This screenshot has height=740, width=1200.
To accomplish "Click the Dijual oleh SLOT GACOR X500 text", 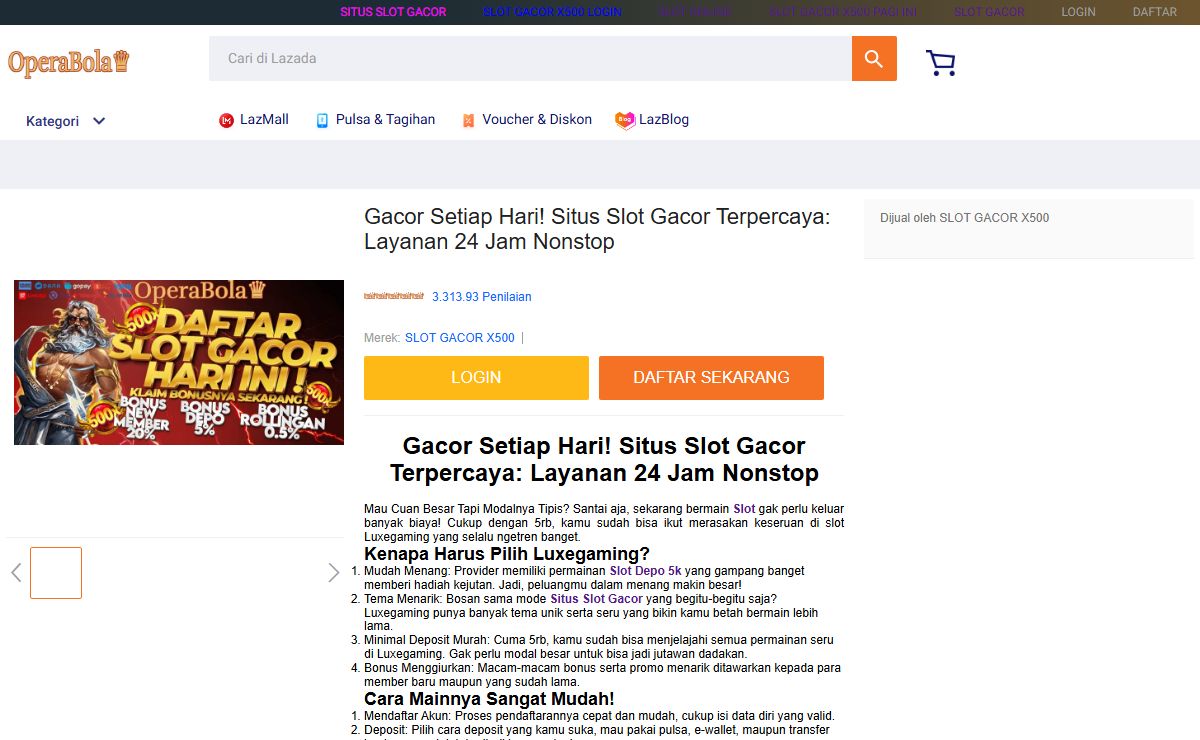I will [964, 218].
